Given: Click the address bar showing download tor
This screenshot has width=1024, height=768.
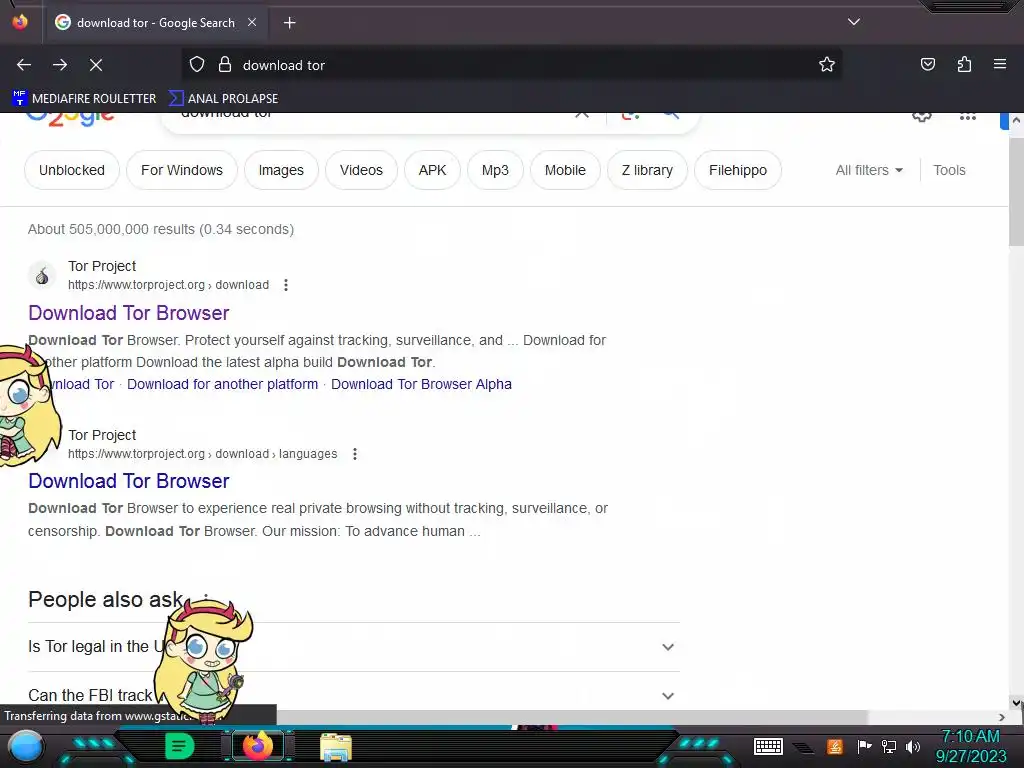Looking at the screenshot, I should click(511, 65).
